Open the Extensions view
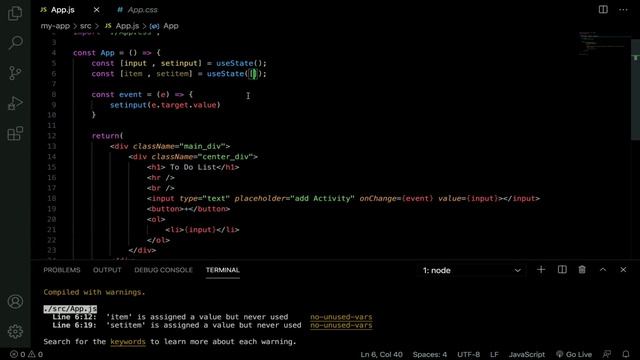Screen dimensions: 640x360 [x=15, y=133]
